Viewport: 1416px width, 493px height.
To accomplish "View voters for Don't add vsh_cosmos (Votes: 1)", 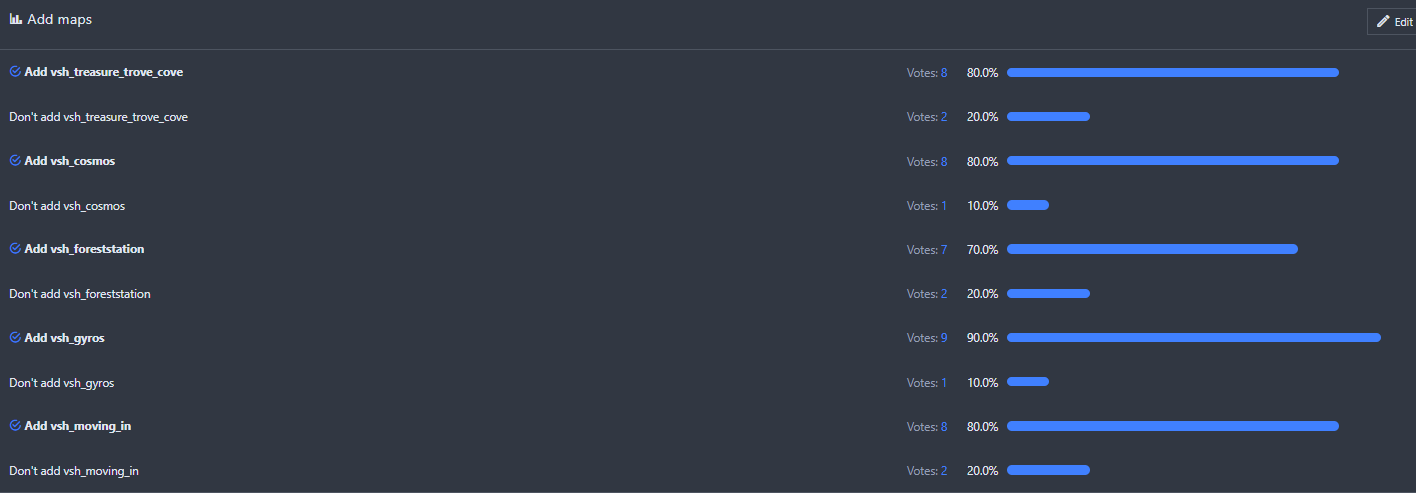I will pos(926,206).
